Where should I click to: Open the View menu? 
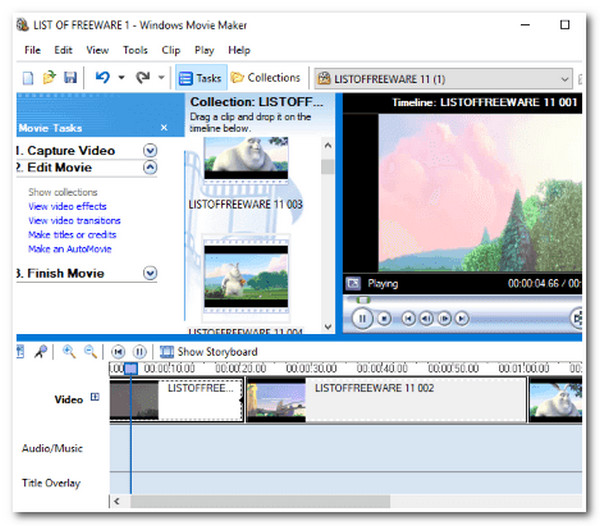[97, 50]
